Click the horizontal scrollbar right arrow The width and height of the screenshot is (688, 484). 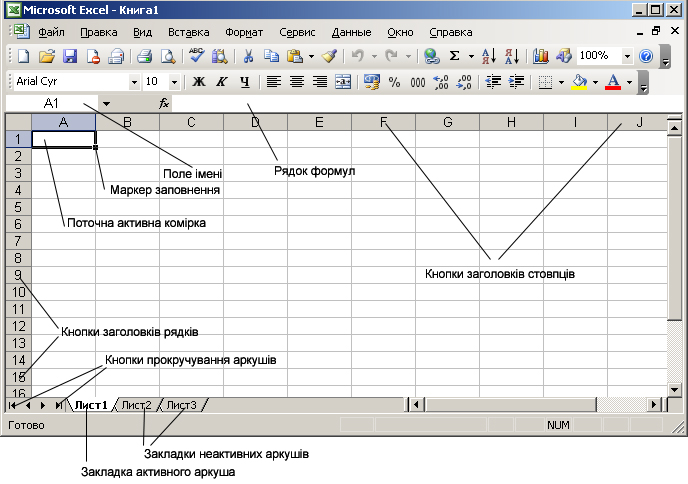click(654, 405)
